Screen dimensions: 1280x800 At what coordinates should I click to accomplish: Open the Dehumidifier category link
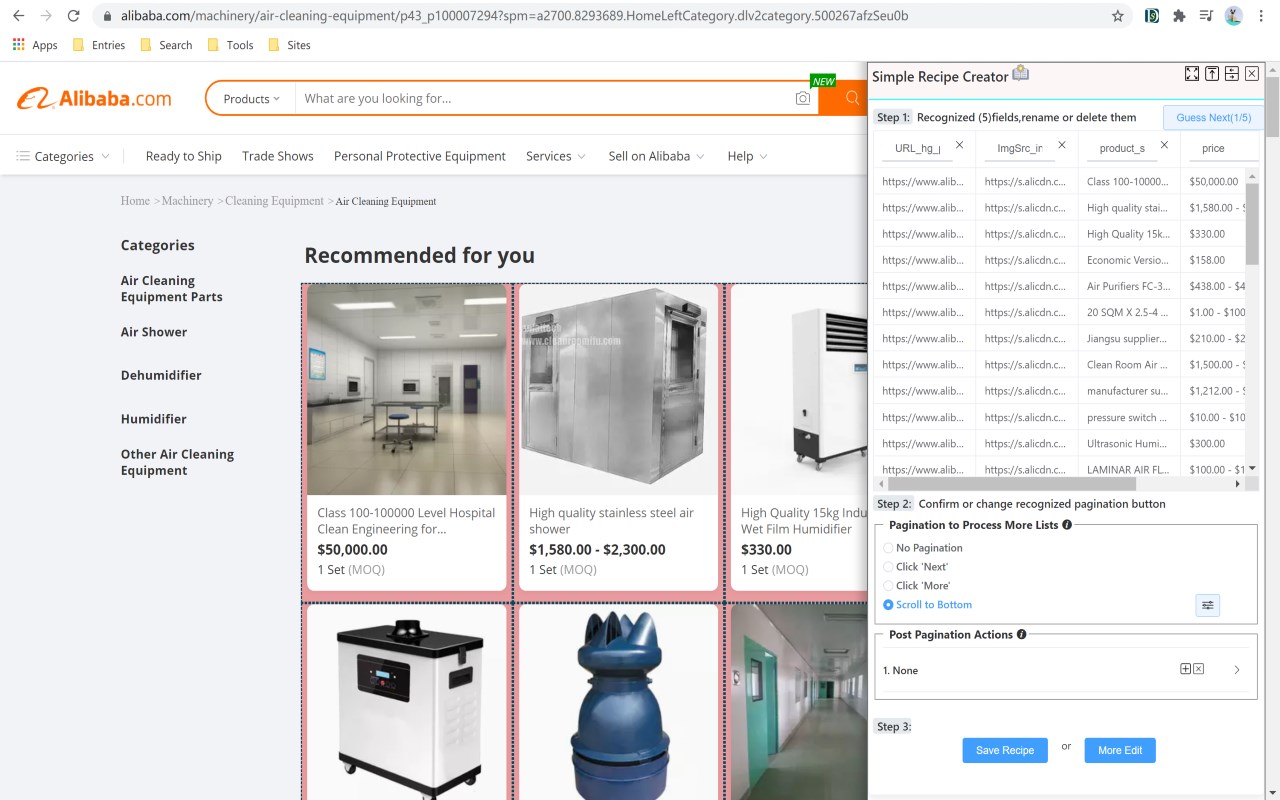[161, 375]
